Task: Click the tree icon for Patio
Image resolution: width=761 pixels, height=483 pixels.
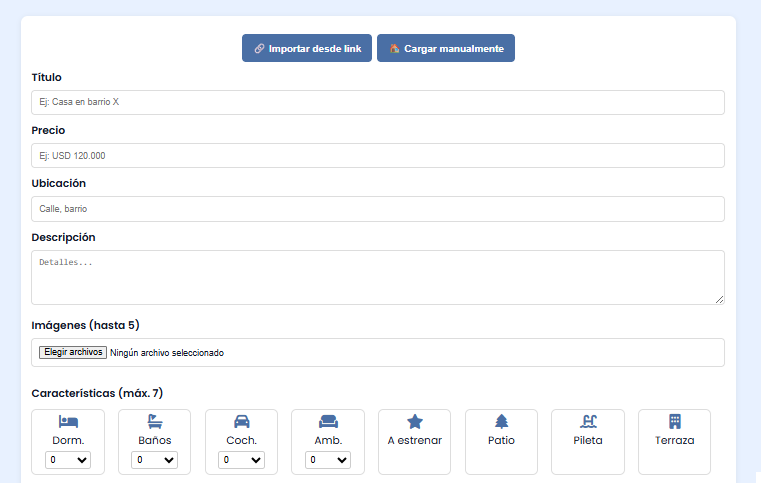Action: [501, 421]
